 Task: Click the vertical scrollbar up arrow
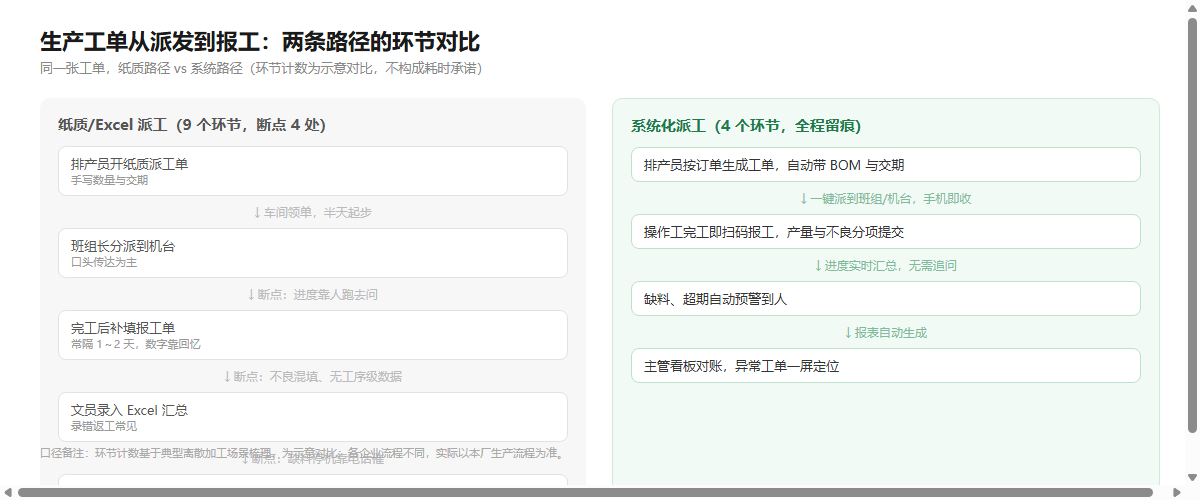point(1192,8)
